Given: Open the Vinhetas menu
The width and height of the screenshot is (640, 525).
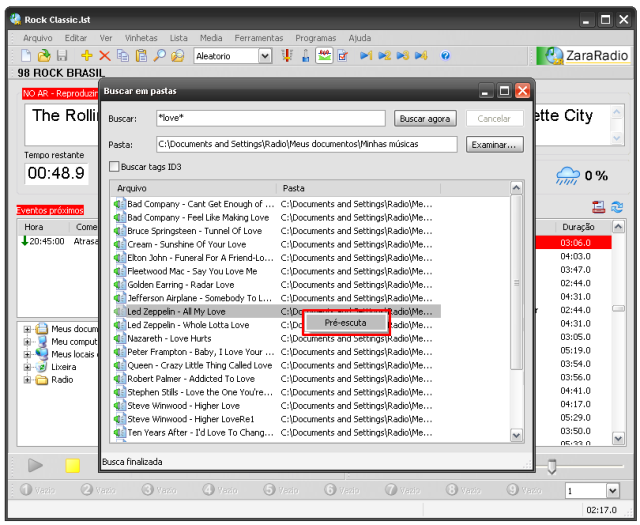Looking at the screenshot, I should (141, 38).
